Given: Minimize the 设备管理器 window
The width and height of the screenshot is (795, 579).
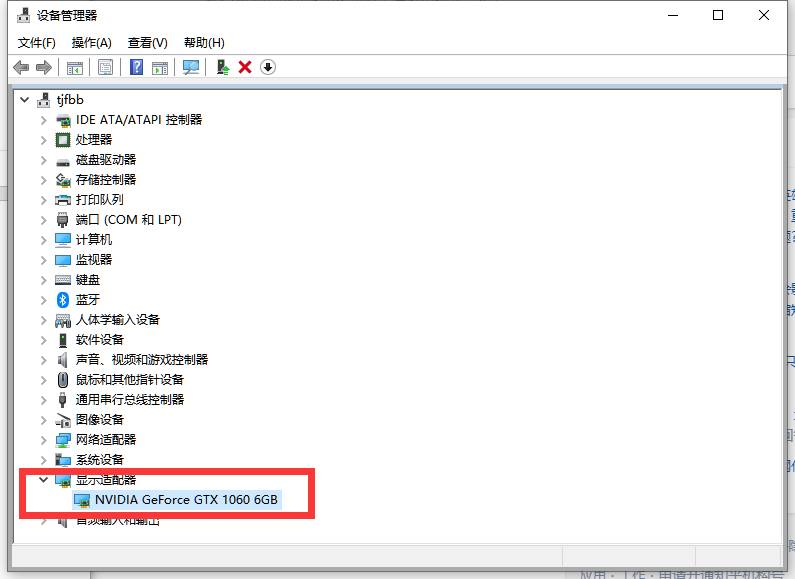Looking at the screenshot, I should point(673,15).
